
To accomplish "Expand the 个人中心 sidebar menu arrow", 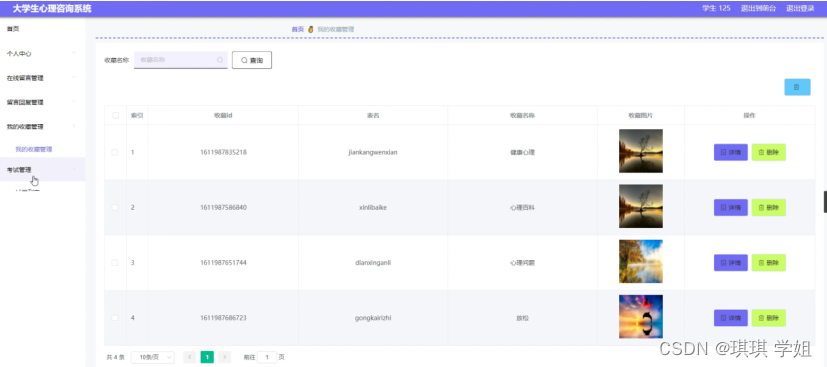I will click(74, 53).
